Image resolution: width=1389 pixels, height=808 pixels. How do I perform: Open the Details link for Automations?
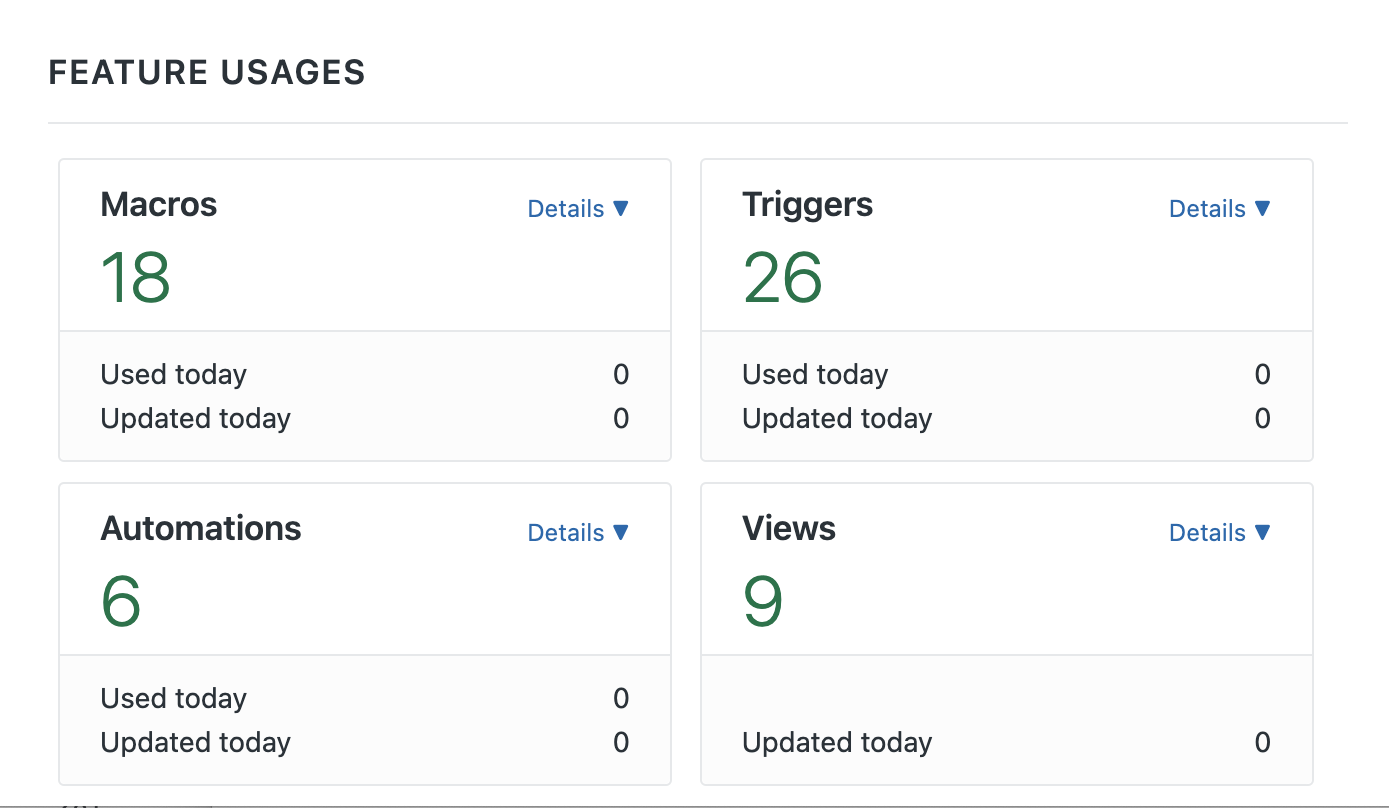pyautogui.click(x=566, y=533)
